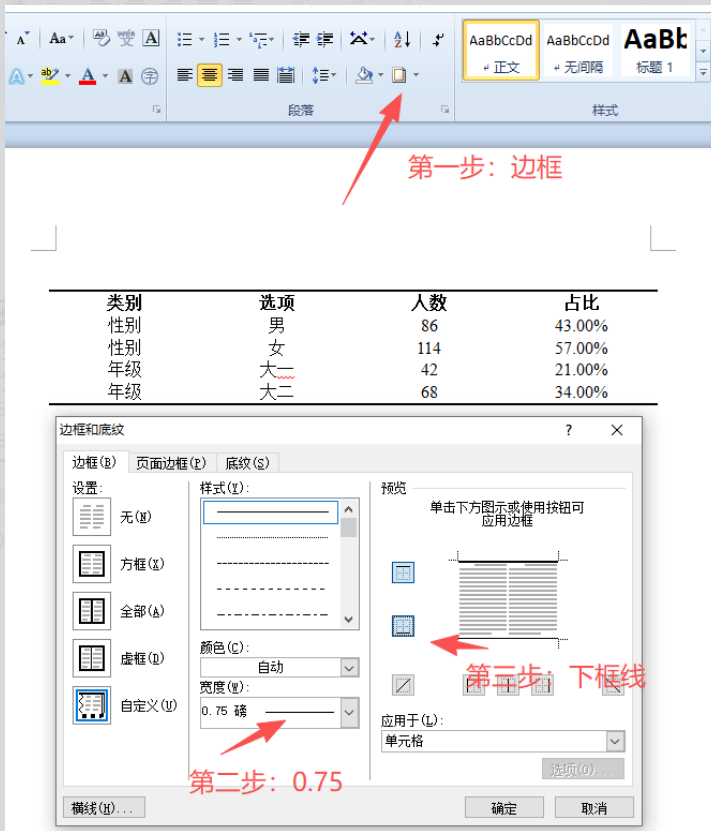This screenshot has width=711, height=831.
Task: Open the bullet list dropdown arrow
Action: (x=201, y=39)
